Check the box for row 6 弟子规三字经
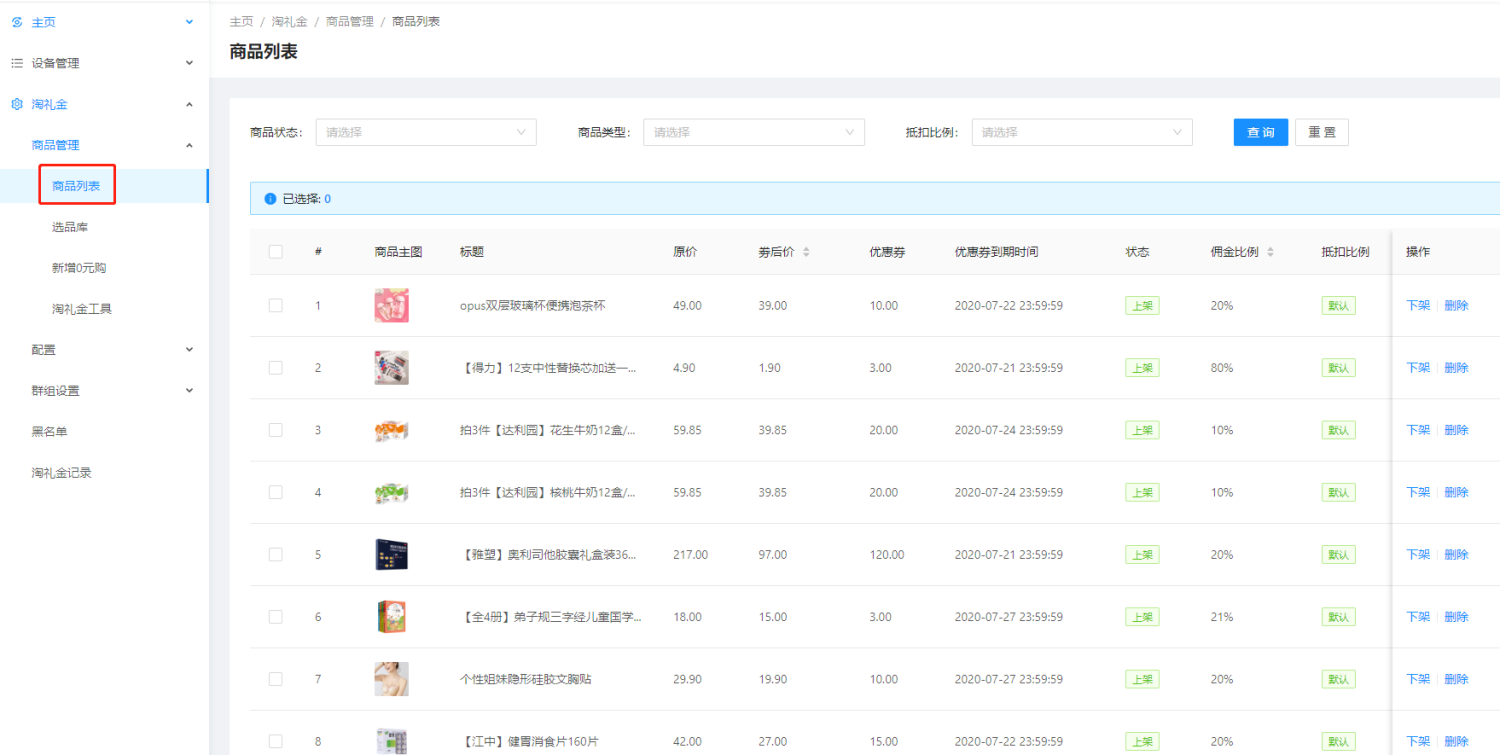Screen dimensions: 1500x755 coord(276,617)
